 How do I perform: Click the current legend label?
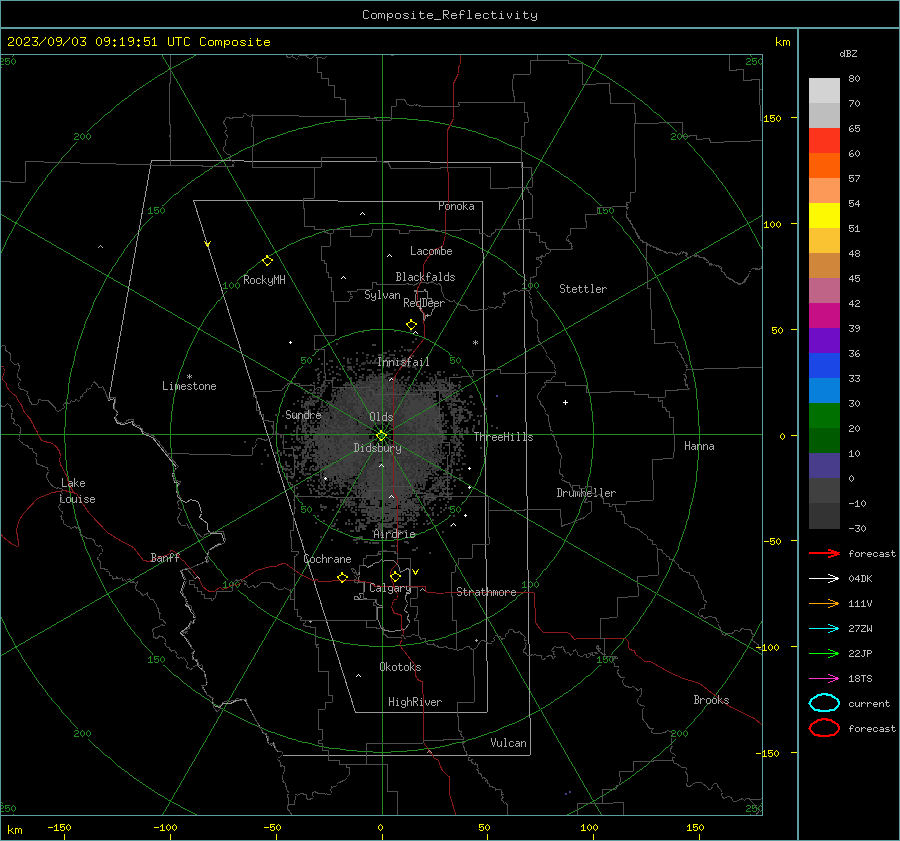tap(869, 703)
